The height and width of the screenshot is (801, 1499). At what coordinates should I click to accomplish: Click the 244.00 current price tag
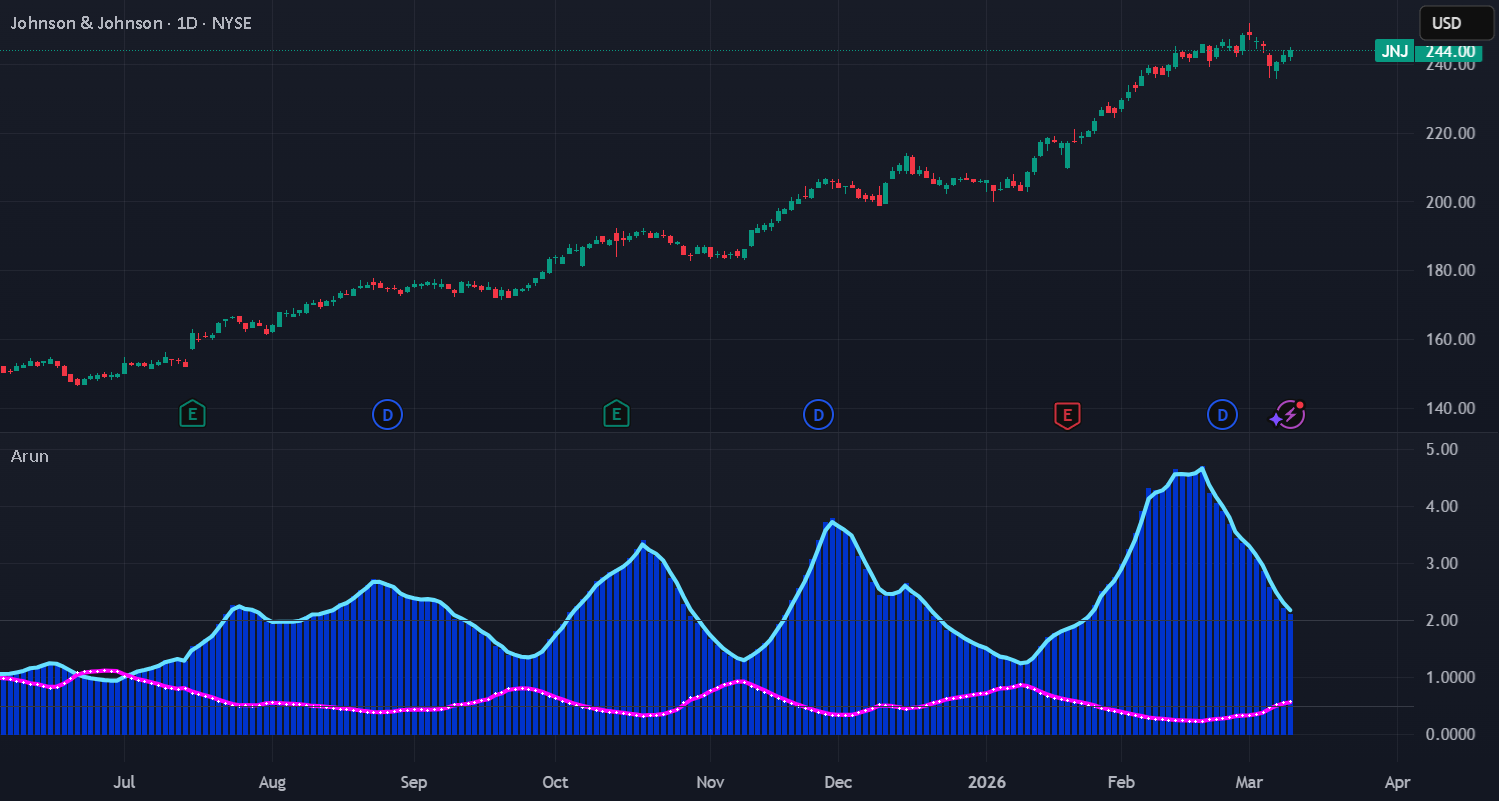[1449, 51]
